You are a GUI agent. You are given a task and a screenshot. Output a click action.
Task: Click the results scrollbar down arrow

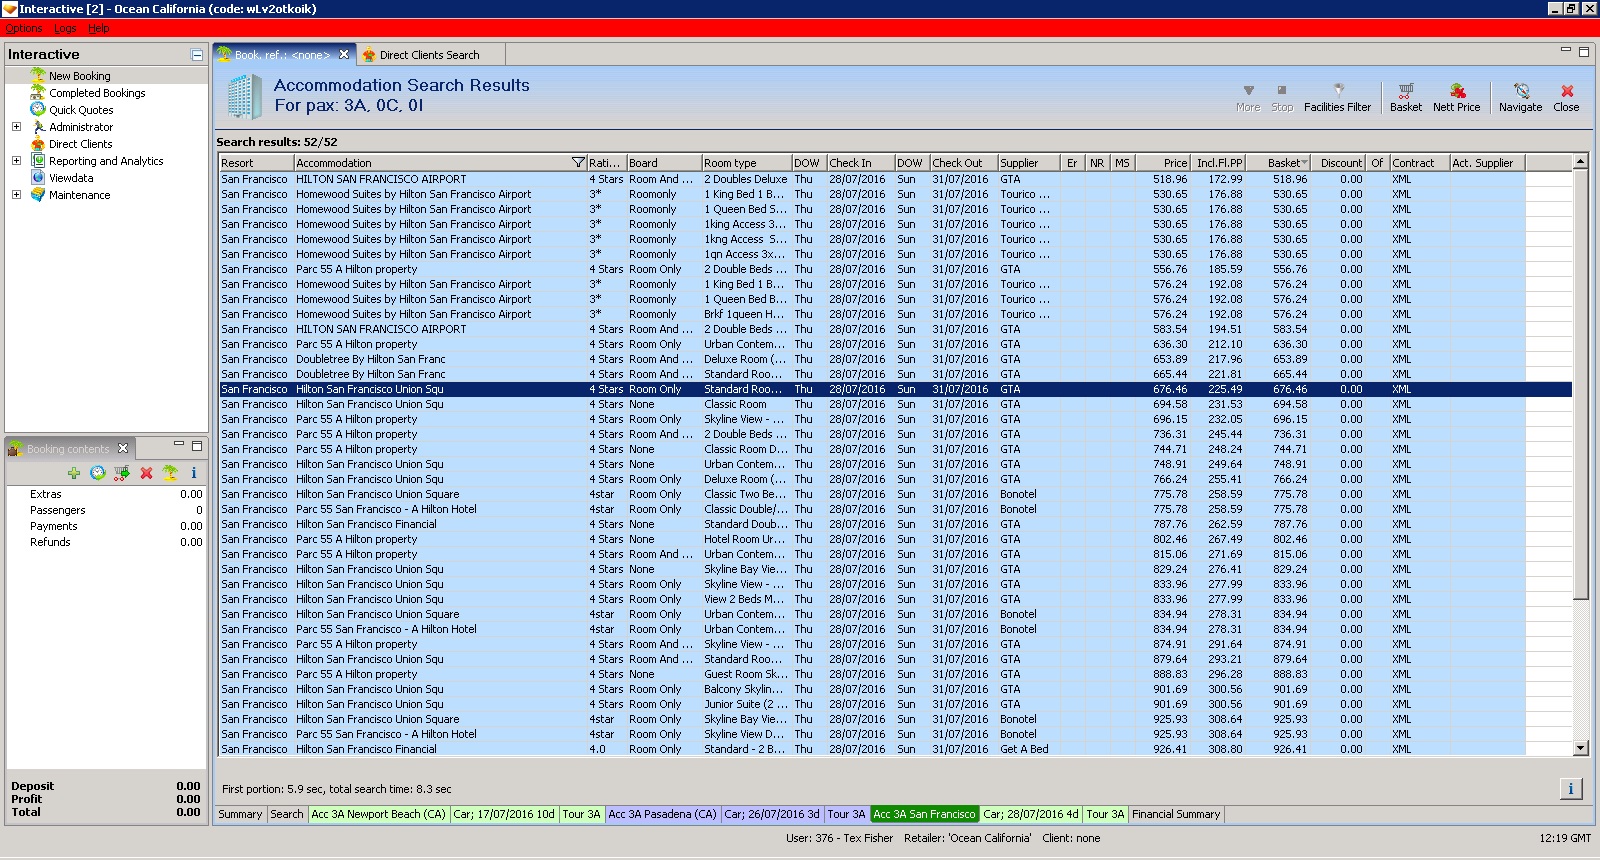click(1580, 748)
